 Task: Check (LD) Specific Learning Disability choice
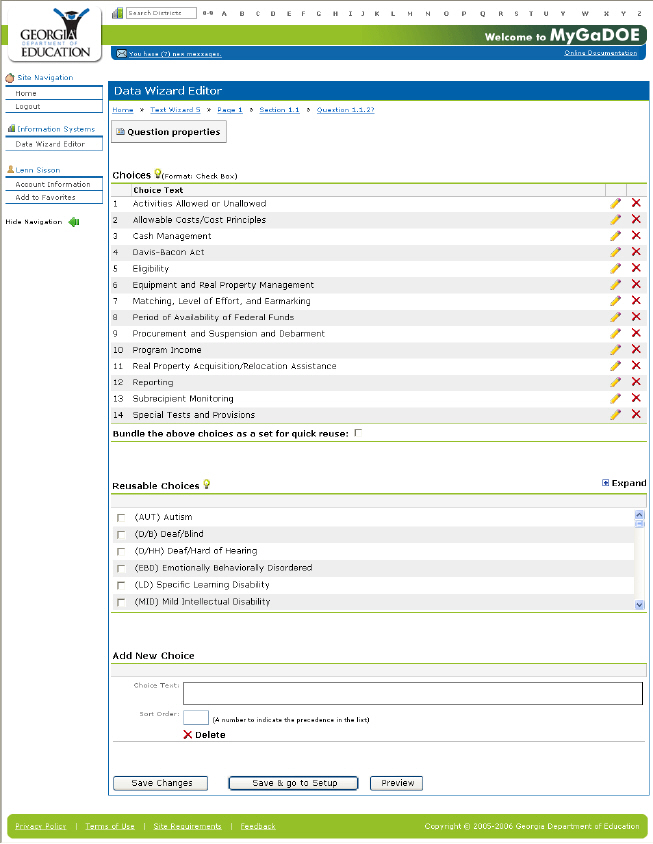[x=121, y=585]
